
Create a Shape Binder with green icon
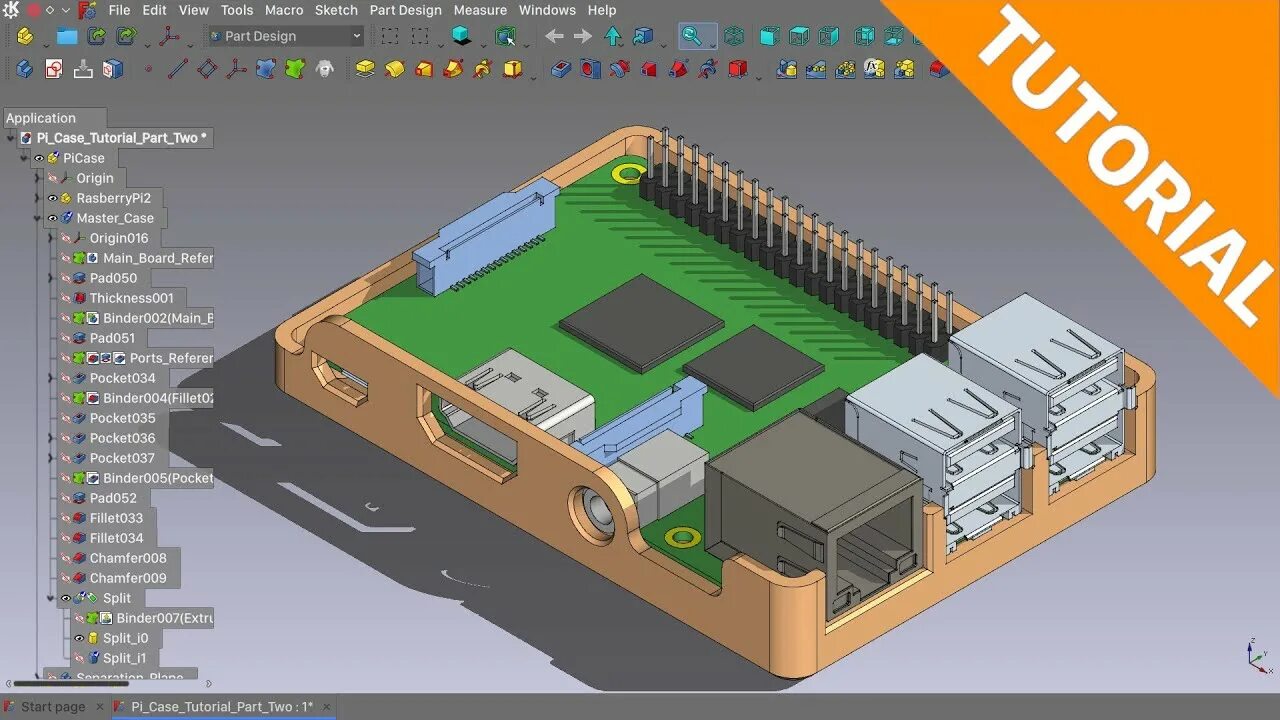295,69
